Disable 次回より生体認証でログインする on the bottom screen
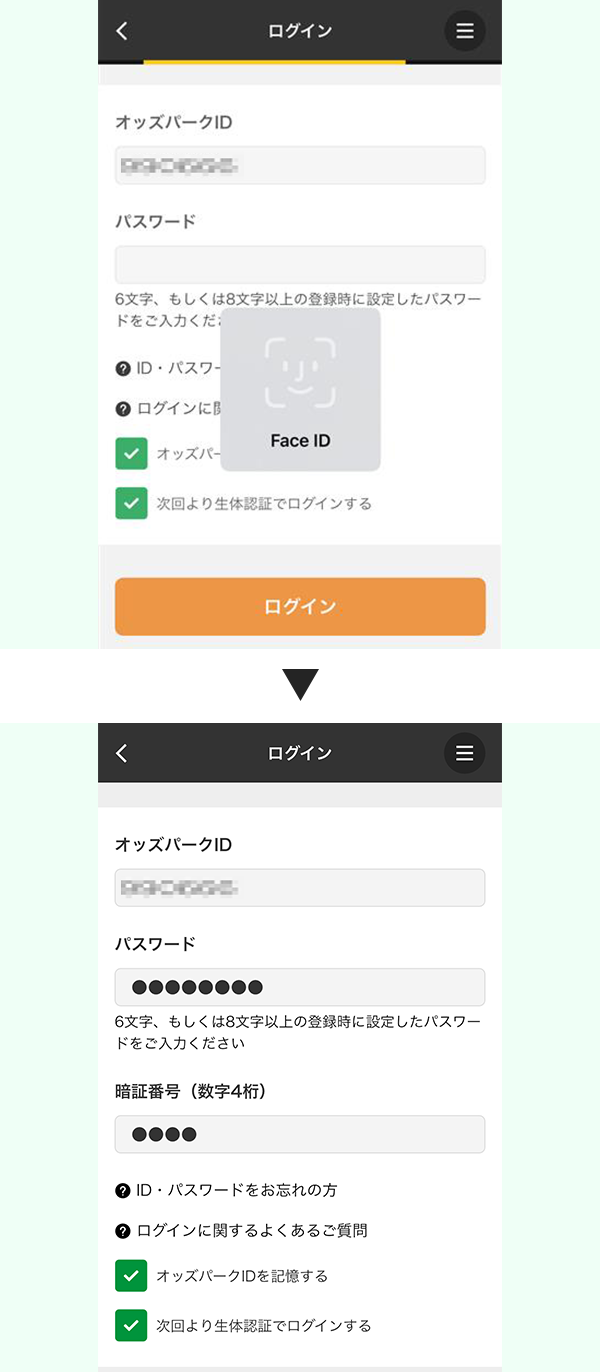The image size is (600, 1372). (x=131, y=1325)
